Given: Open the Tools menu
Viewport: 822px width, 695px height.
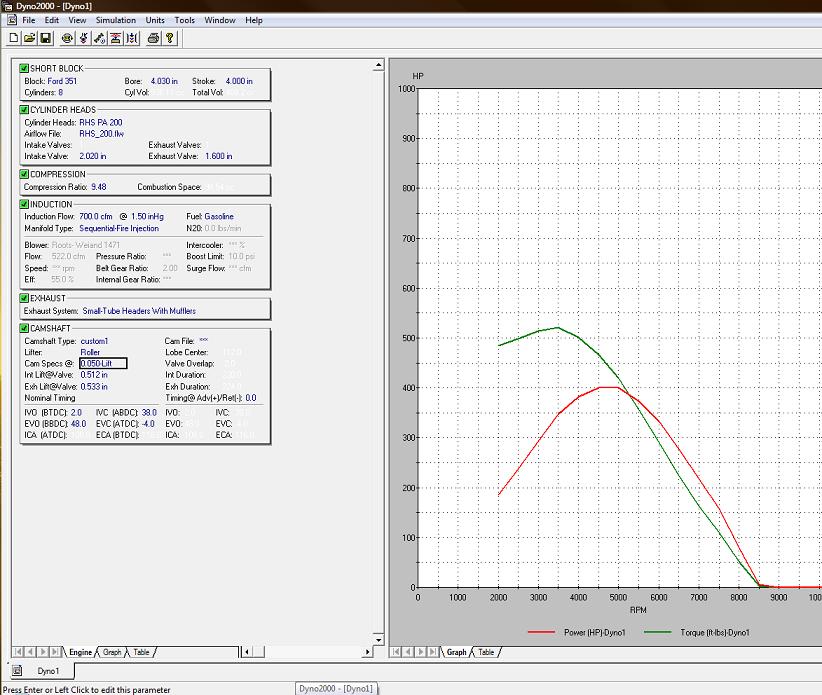Looking at the screenshot, I should pyautogui.click(x=185, y=20).
